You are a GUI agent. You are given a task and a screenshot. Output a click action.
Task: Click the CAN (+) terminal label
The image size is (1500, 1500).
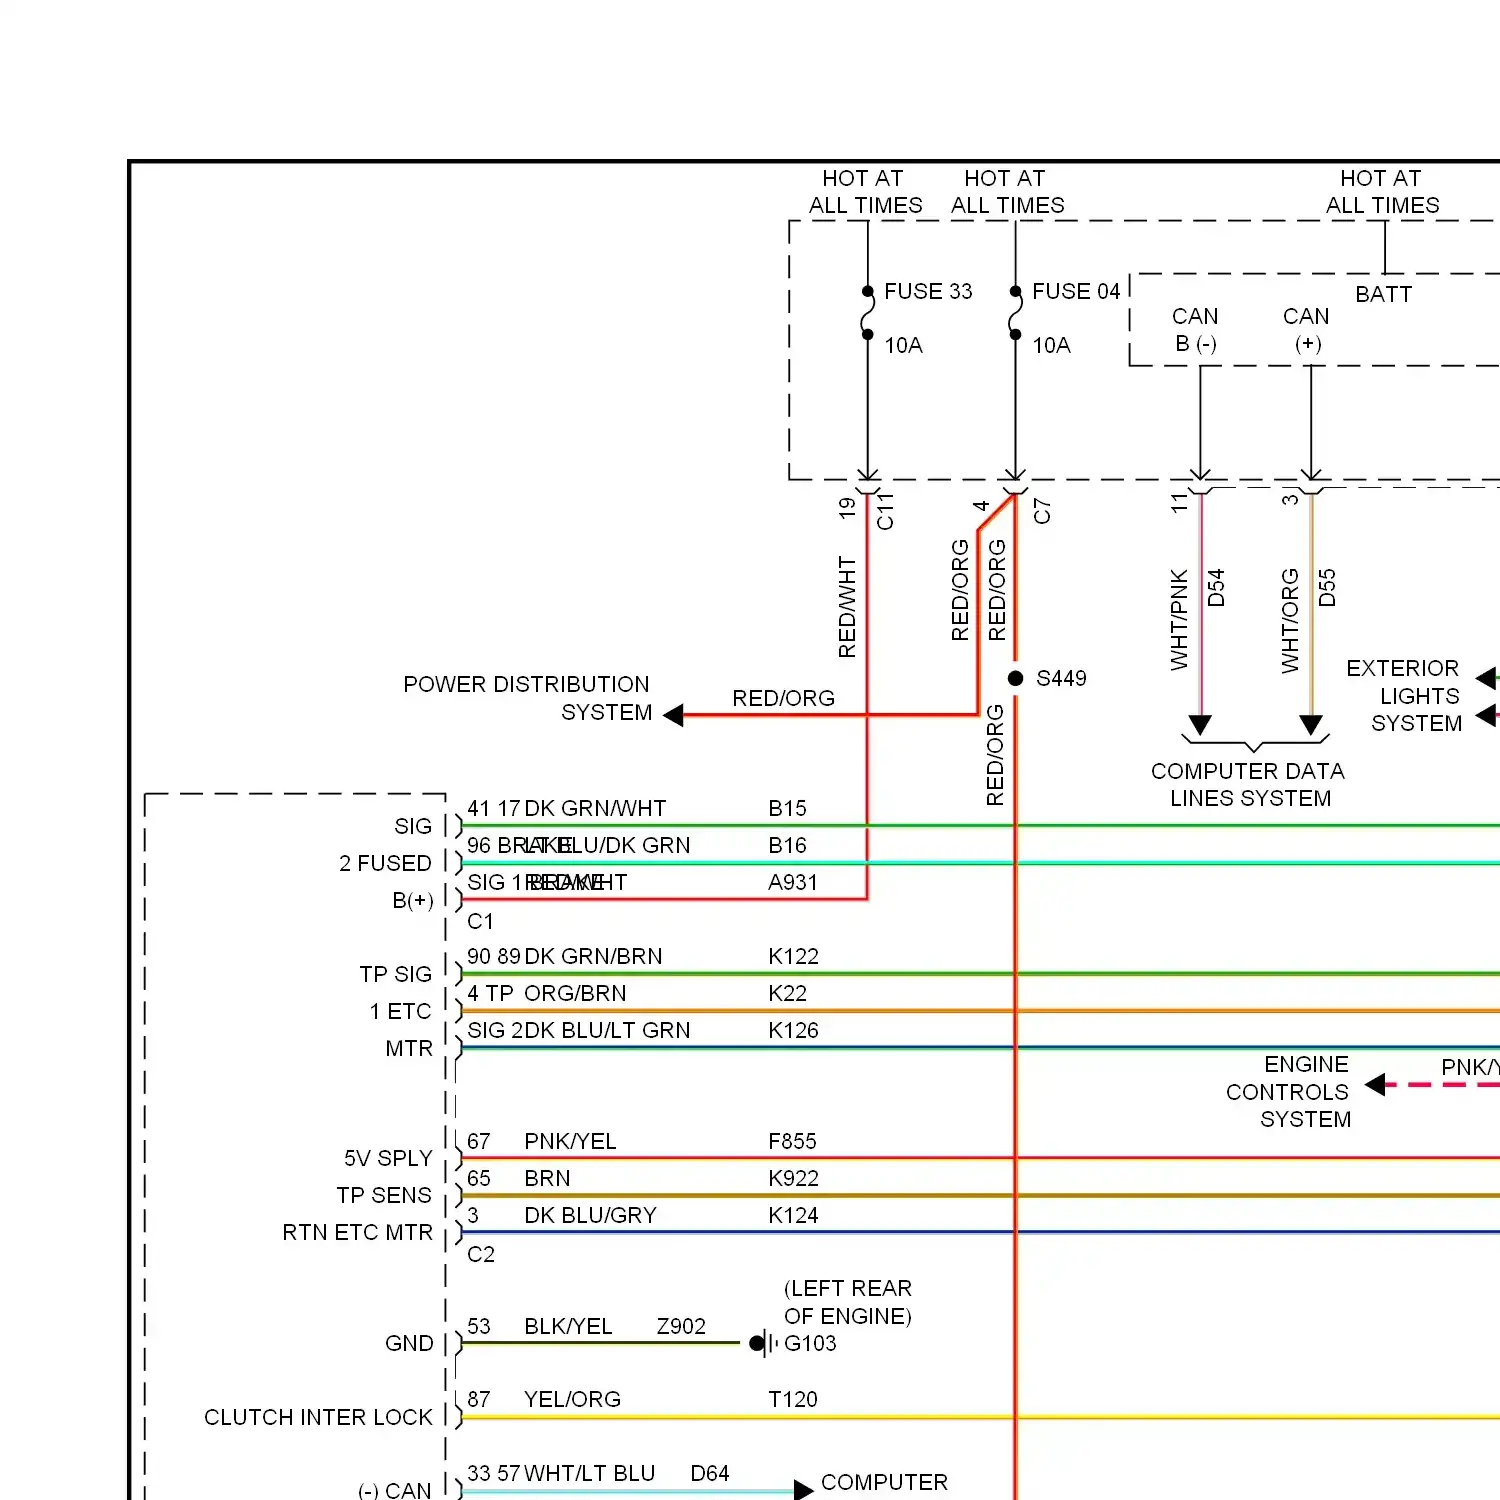coord(1306,330)
